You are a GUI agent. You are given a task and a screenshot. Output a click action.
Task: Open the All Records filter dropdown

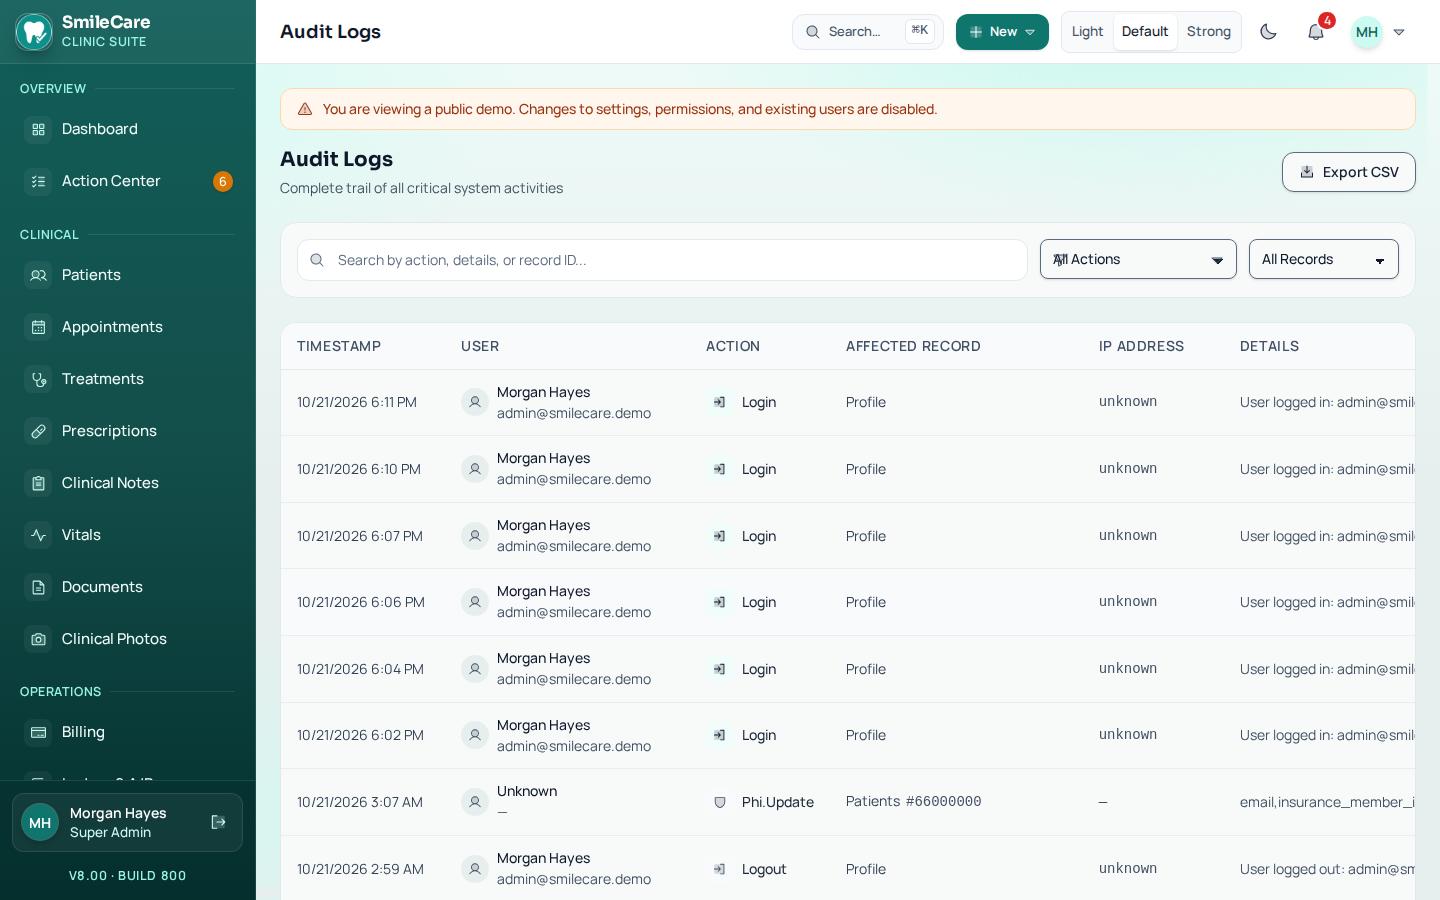tap(1323, 259)
